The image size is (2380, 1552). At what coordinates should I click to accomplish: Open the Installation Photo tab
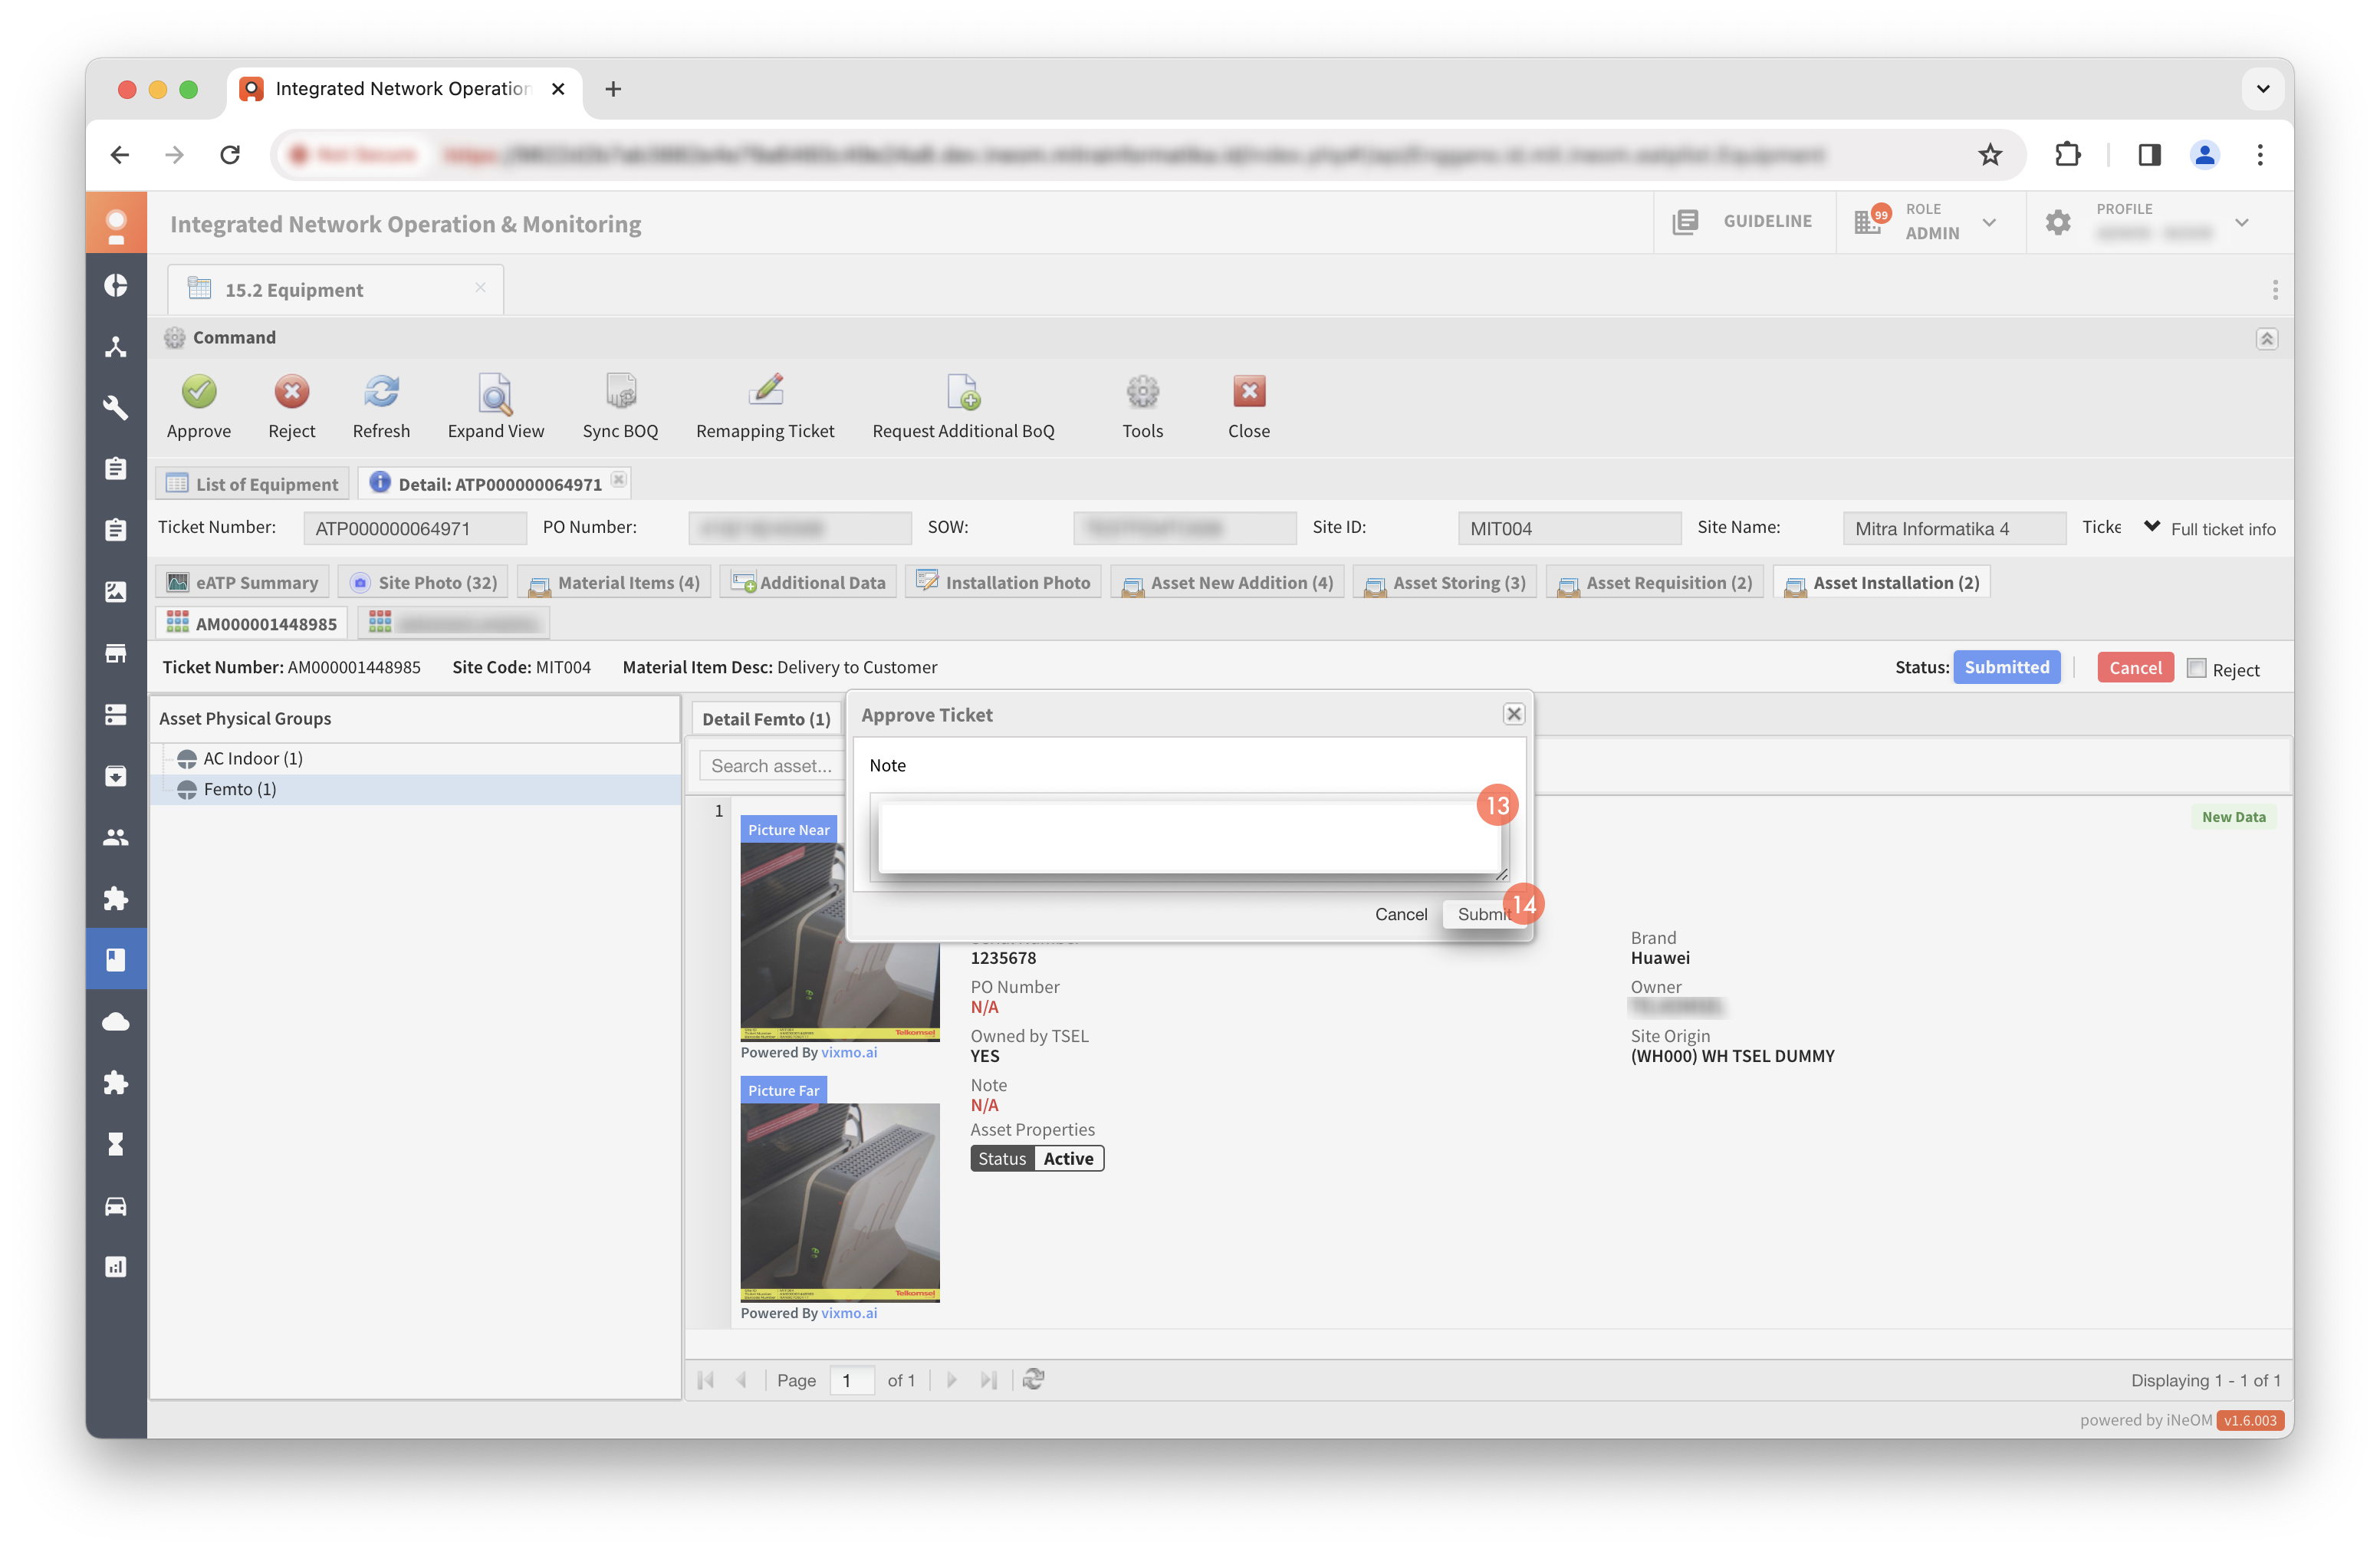[1003, 582]
